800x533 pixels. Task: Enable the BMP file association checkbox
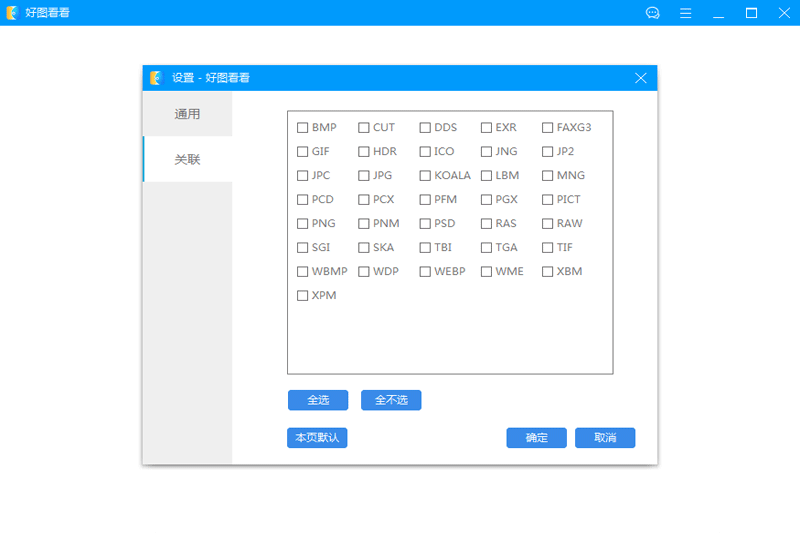(x=303, y=128)
